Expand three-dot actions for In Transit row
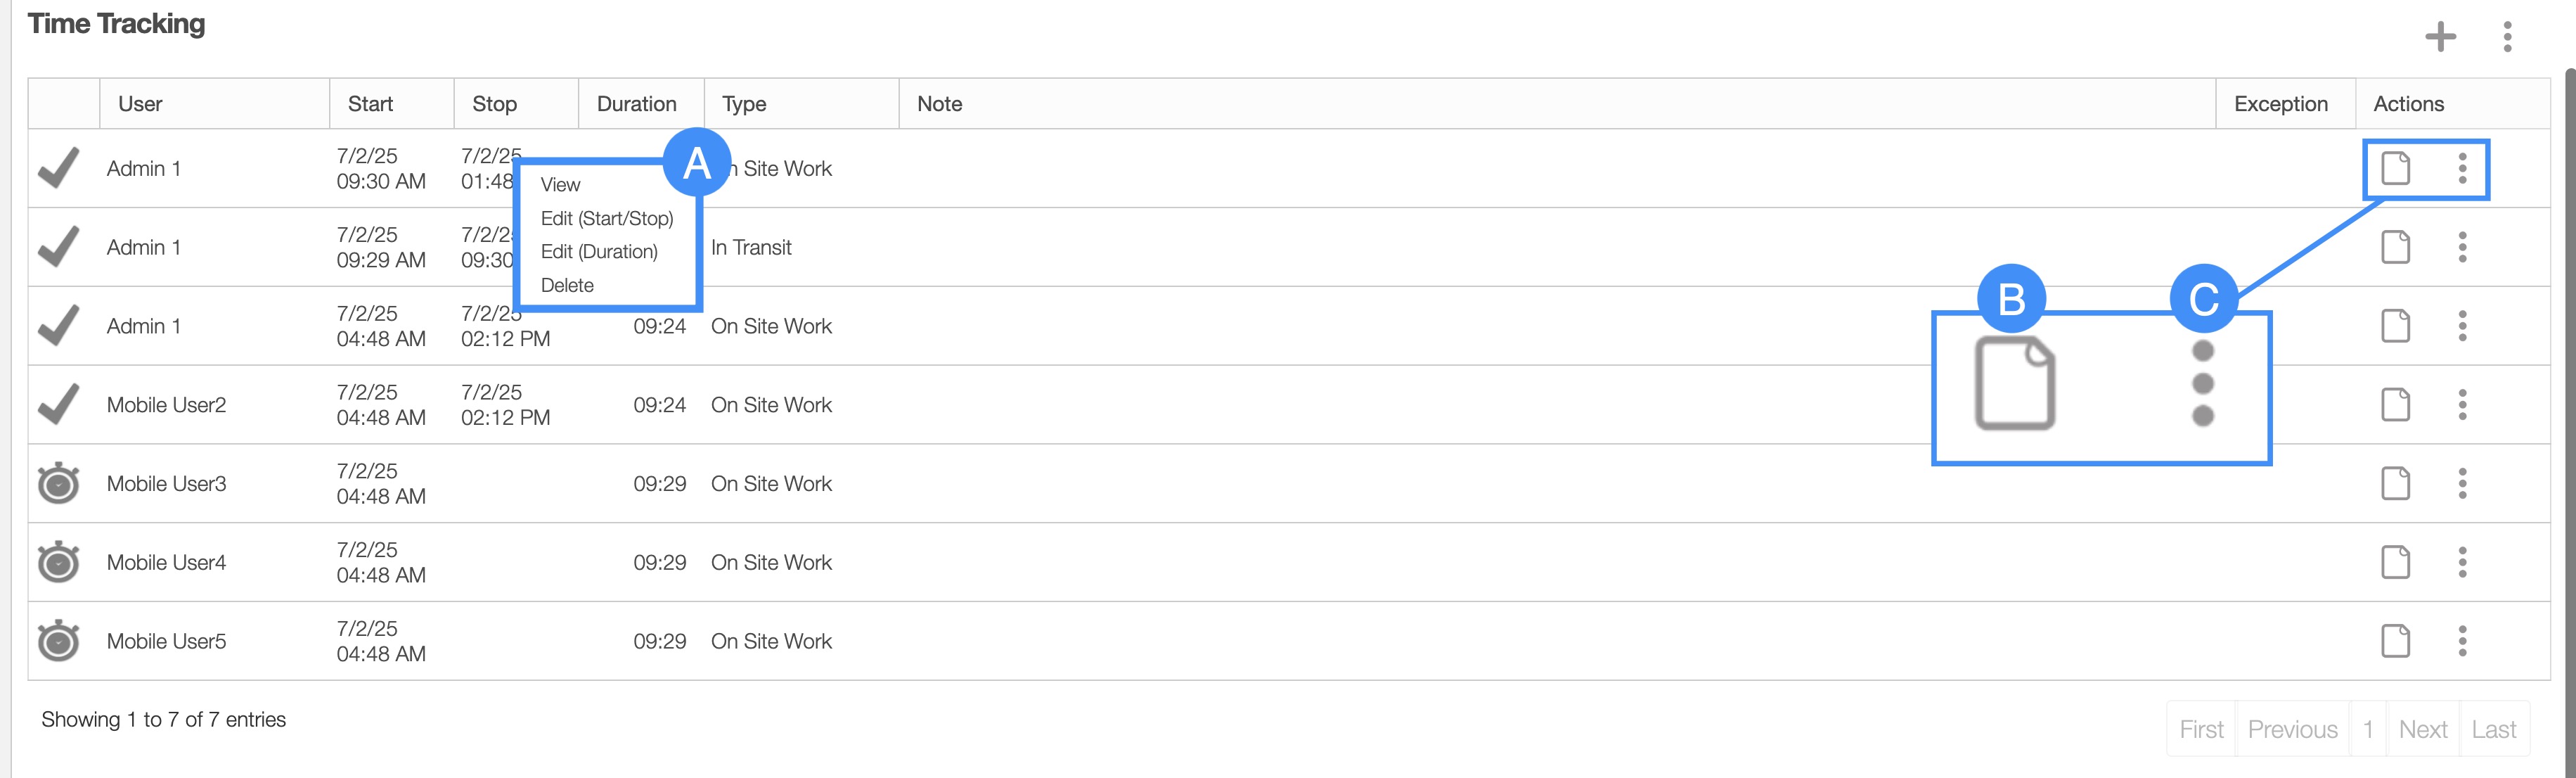 pos(2462,247)
